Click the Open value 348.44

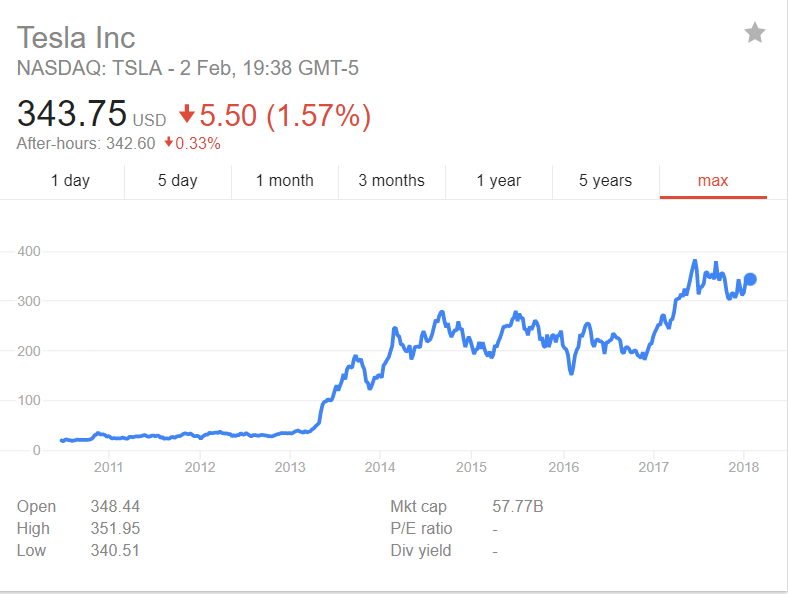115,506
